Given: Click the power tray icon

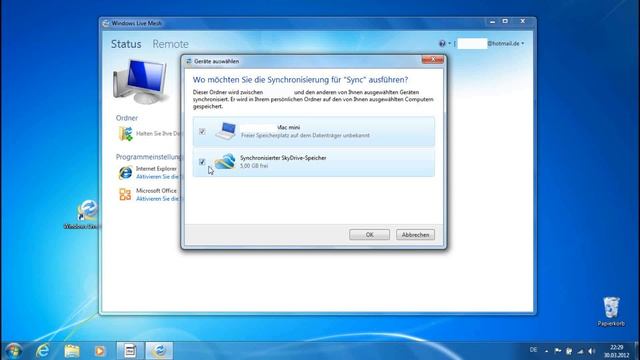Looking at the screenshot, I should point(569,351).
